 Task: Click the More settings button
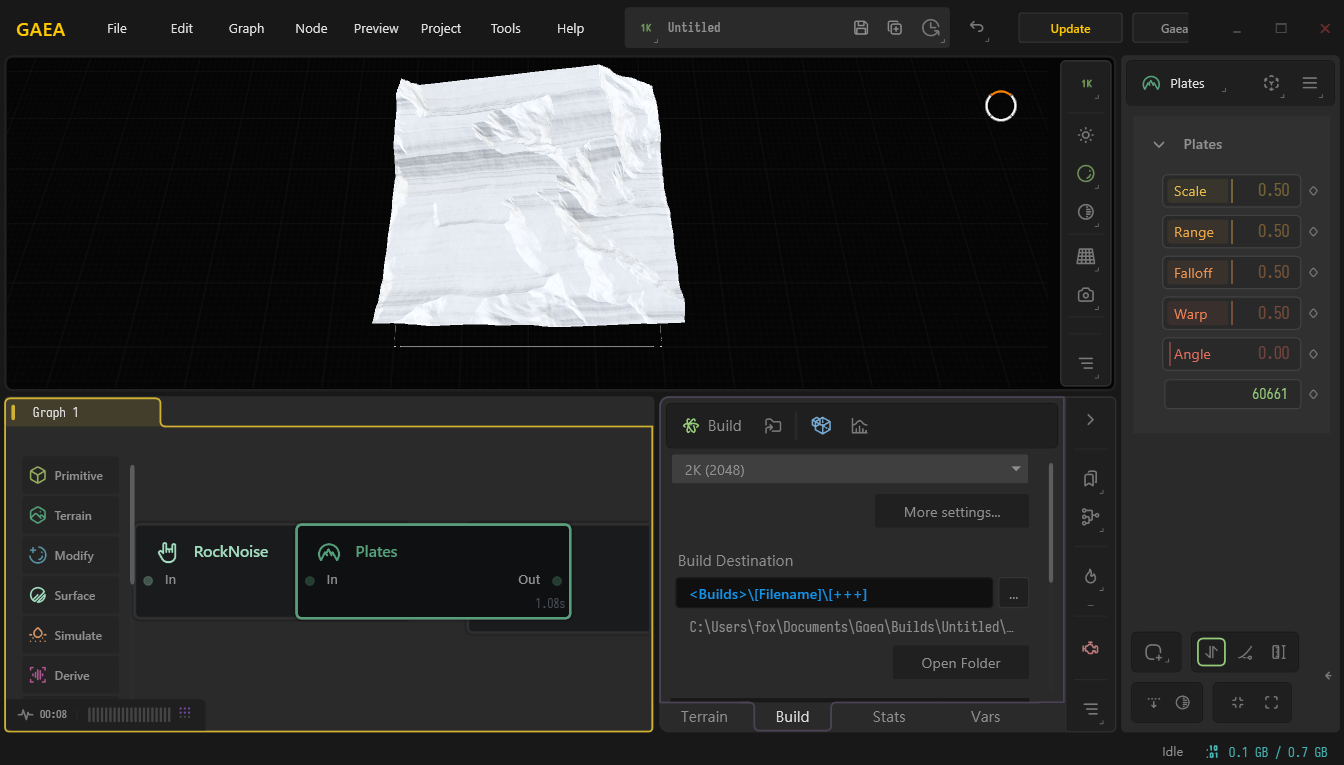[951, 512]
